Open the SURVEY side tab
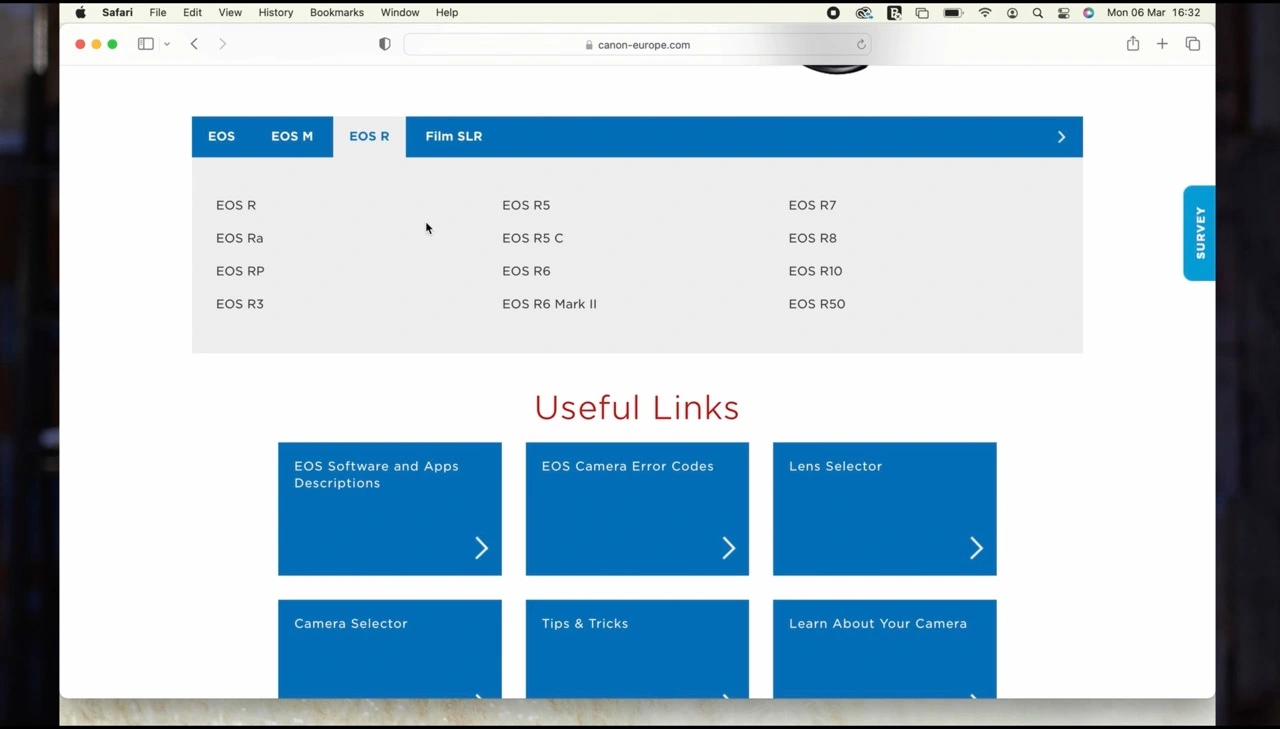Image resolution: width=1280 pixels, height=729 pixels. coord(1199,233)
